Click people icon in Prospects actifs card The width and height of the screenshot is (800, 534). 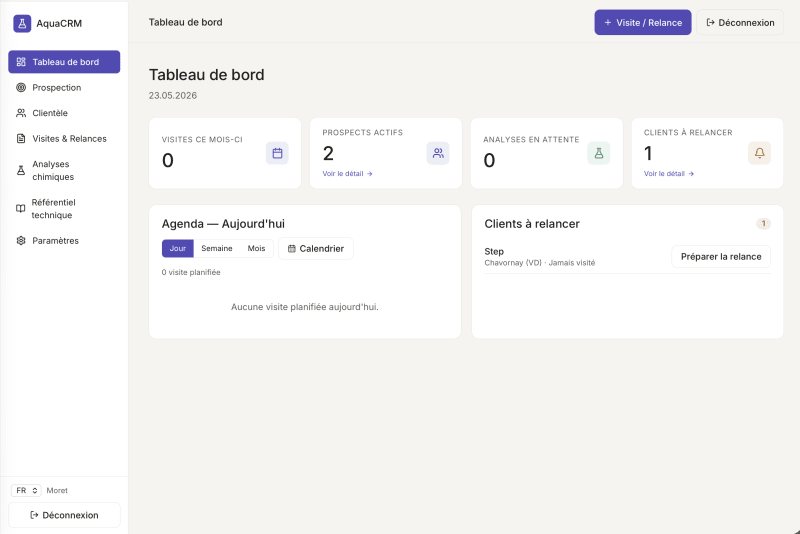tap(438, 153)
